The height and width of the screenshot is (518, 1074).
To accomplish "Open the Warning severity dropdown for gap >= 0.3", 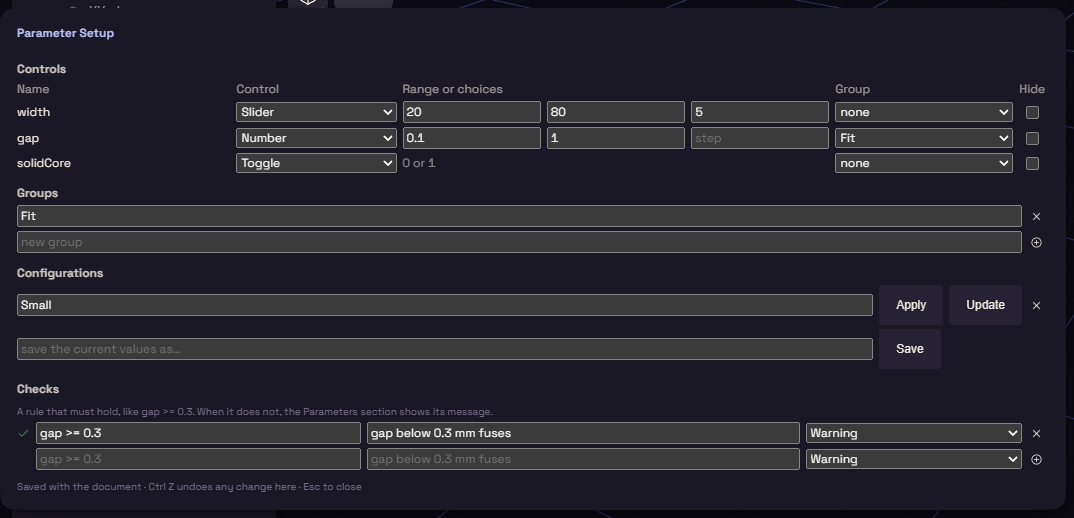I will click(913, 433).
